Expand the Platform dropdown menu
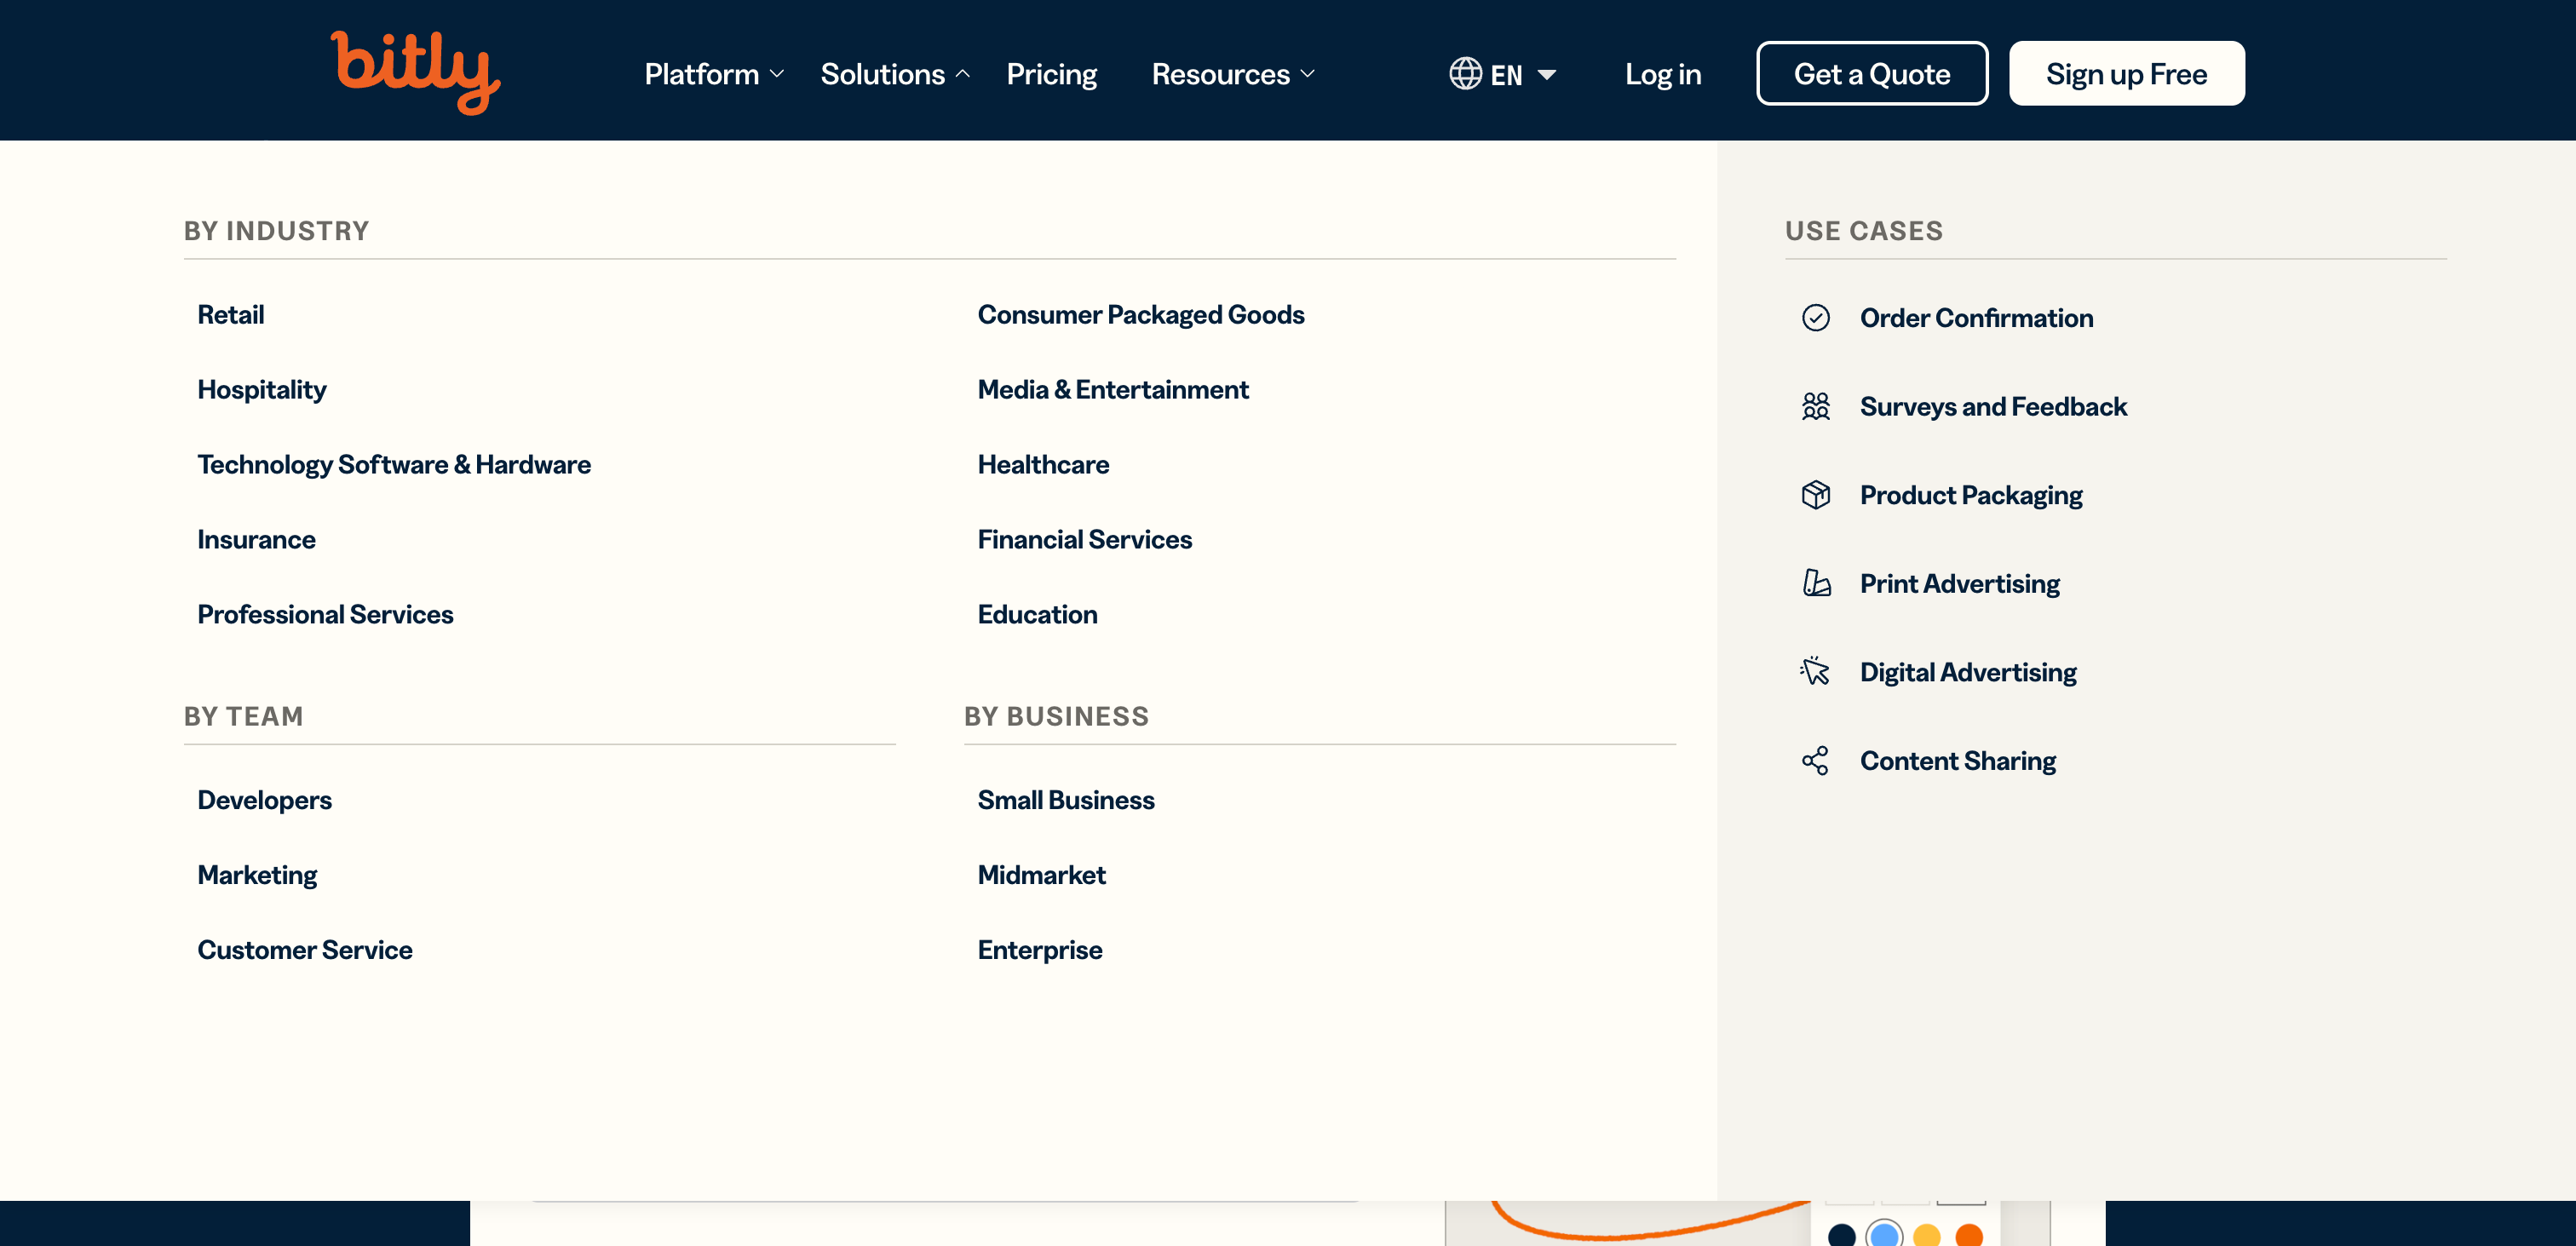 tap(713, 74)
